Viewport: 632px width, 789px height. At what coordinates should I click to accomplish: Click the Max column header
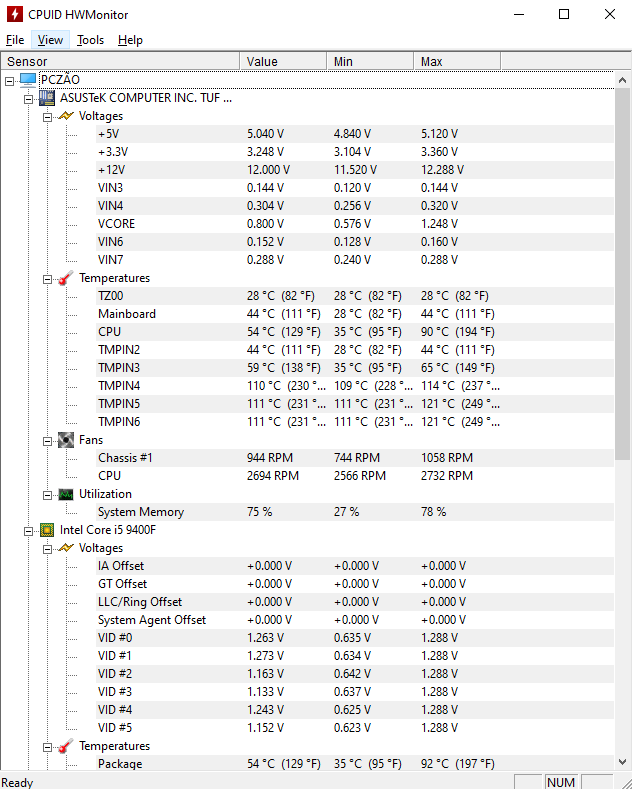(x=457, y=61)
